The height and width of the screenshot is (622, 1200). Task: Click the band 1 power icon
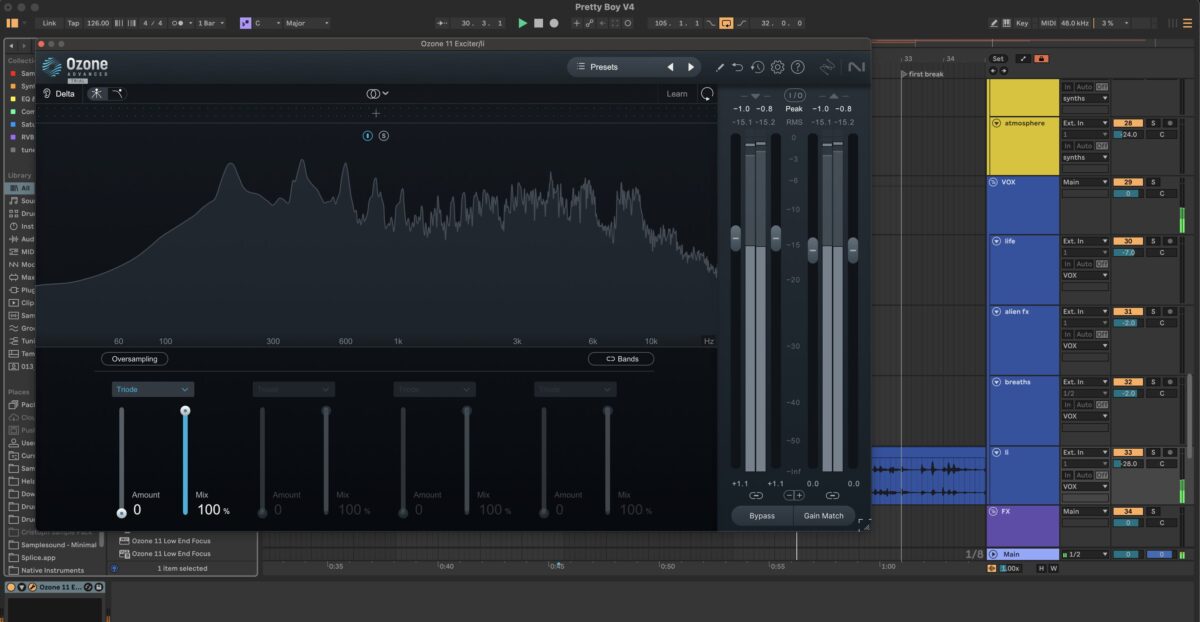pyautogui.click(x=367, y=135)
